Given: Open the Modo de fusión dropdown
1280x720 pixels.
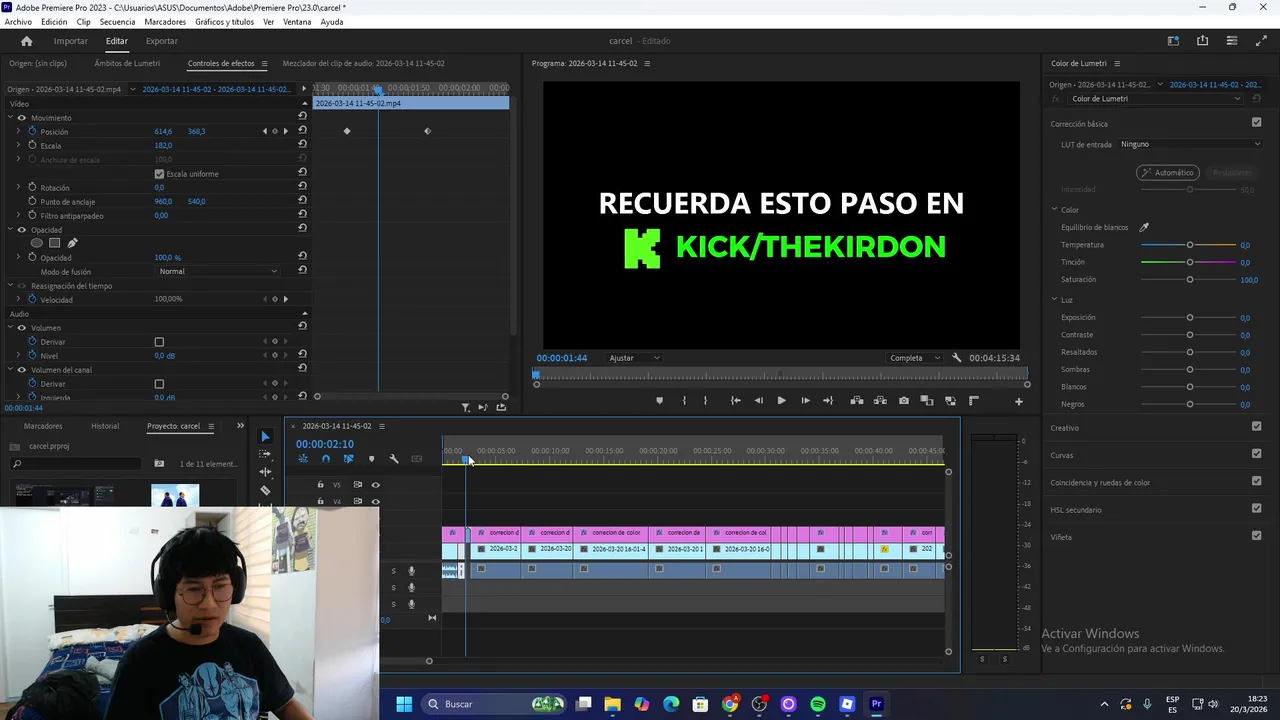Looking at the screenshot, I should pyautogui.click(x=218, y=271).
